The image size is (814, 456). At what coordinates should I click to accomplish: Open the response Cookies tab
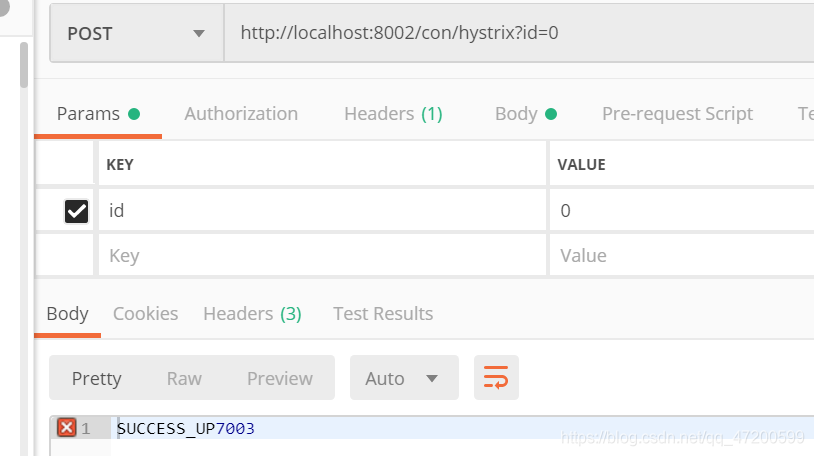[x=145, y=314]
